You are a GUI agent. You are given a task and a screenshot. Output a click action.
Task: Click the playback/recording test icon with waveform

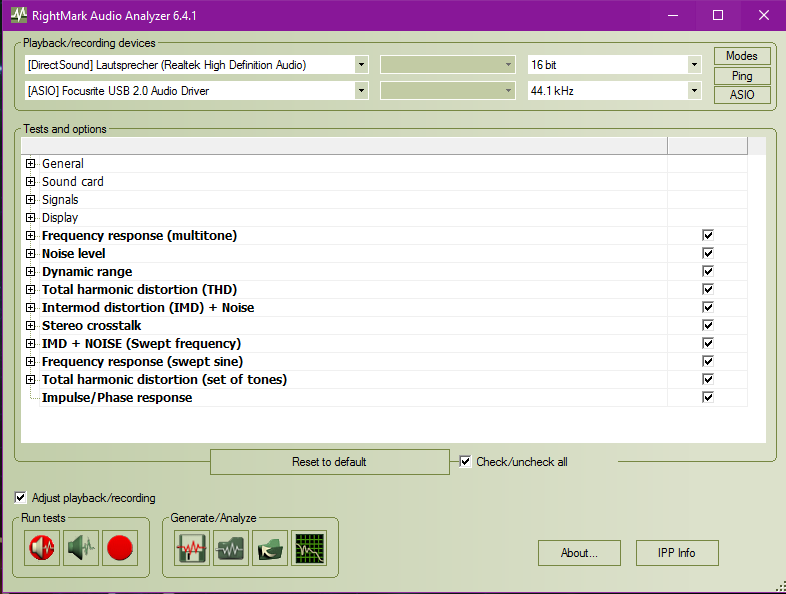click(42, 548)
